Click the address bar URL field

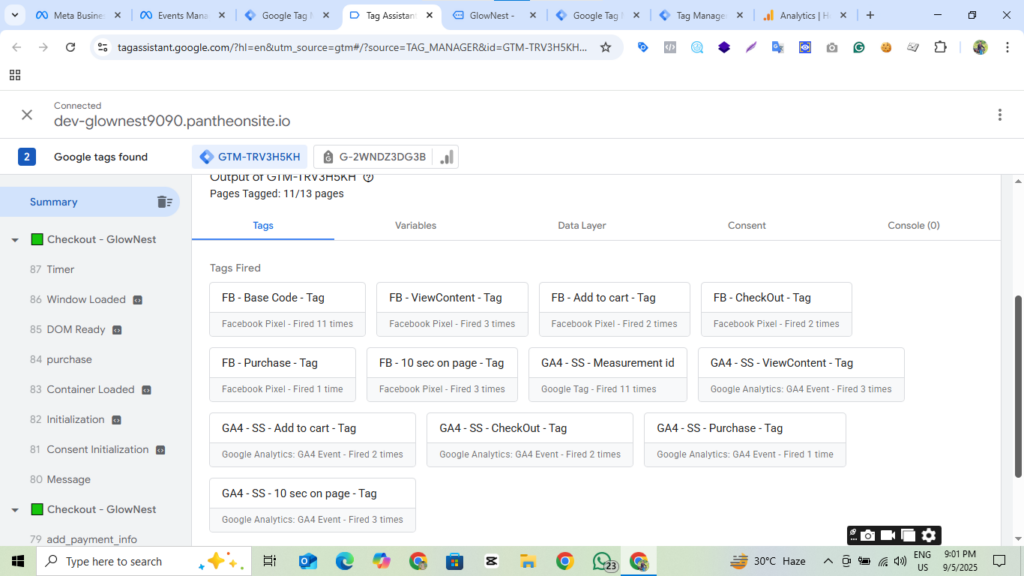(x=351, y=47)
